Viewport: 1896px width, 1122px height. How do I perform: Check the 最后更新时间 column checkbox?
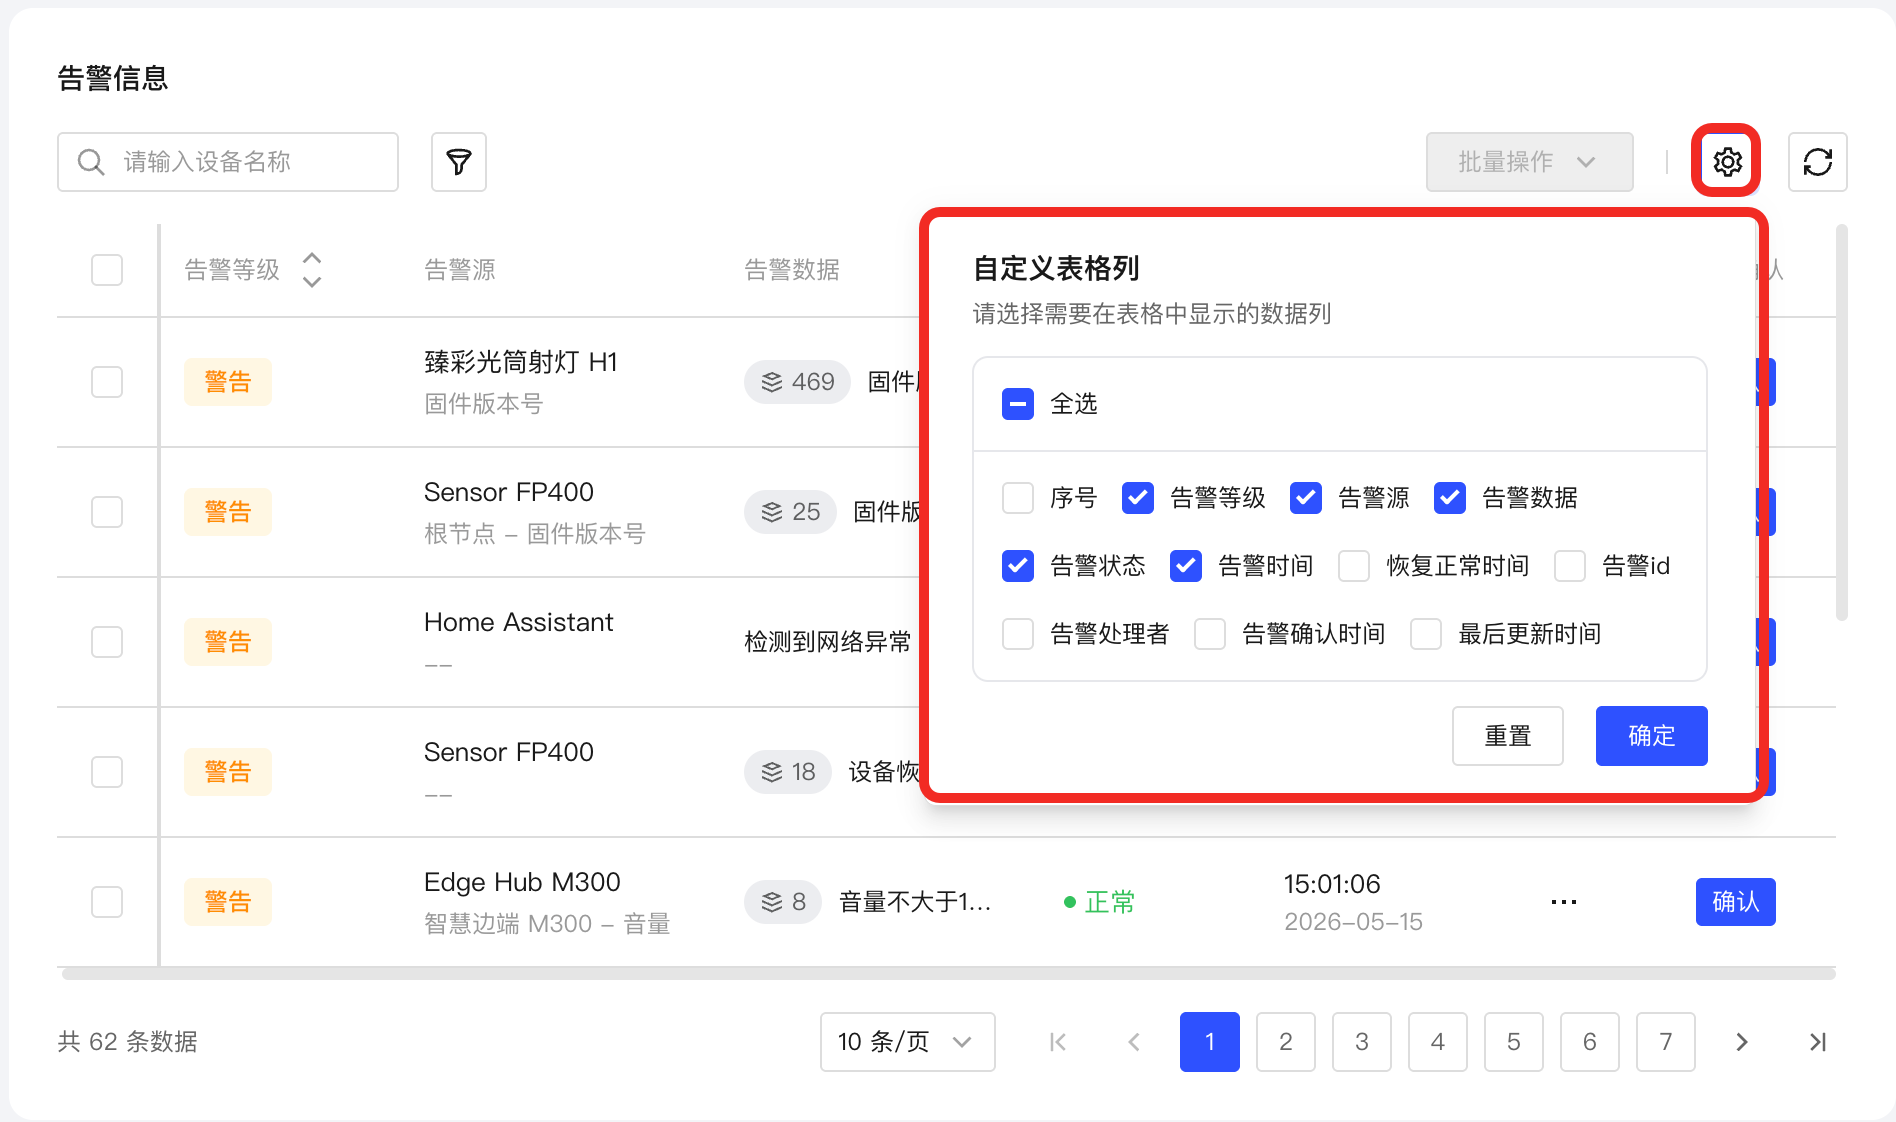tap(1426, 634)
